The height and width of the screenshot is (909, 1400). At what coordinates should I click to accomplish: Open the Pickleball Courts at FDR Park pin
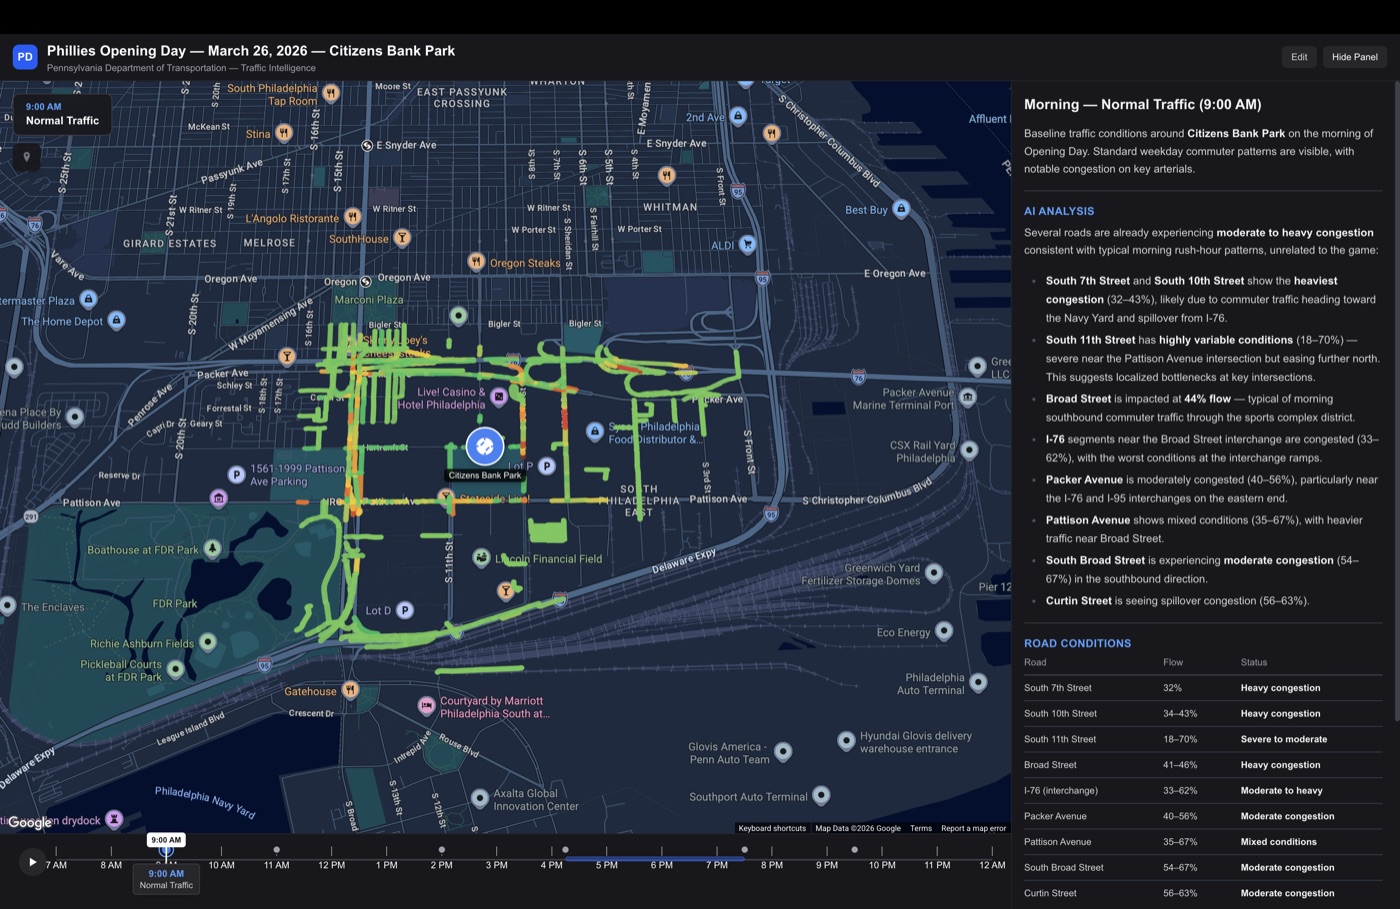pos(176,669)
